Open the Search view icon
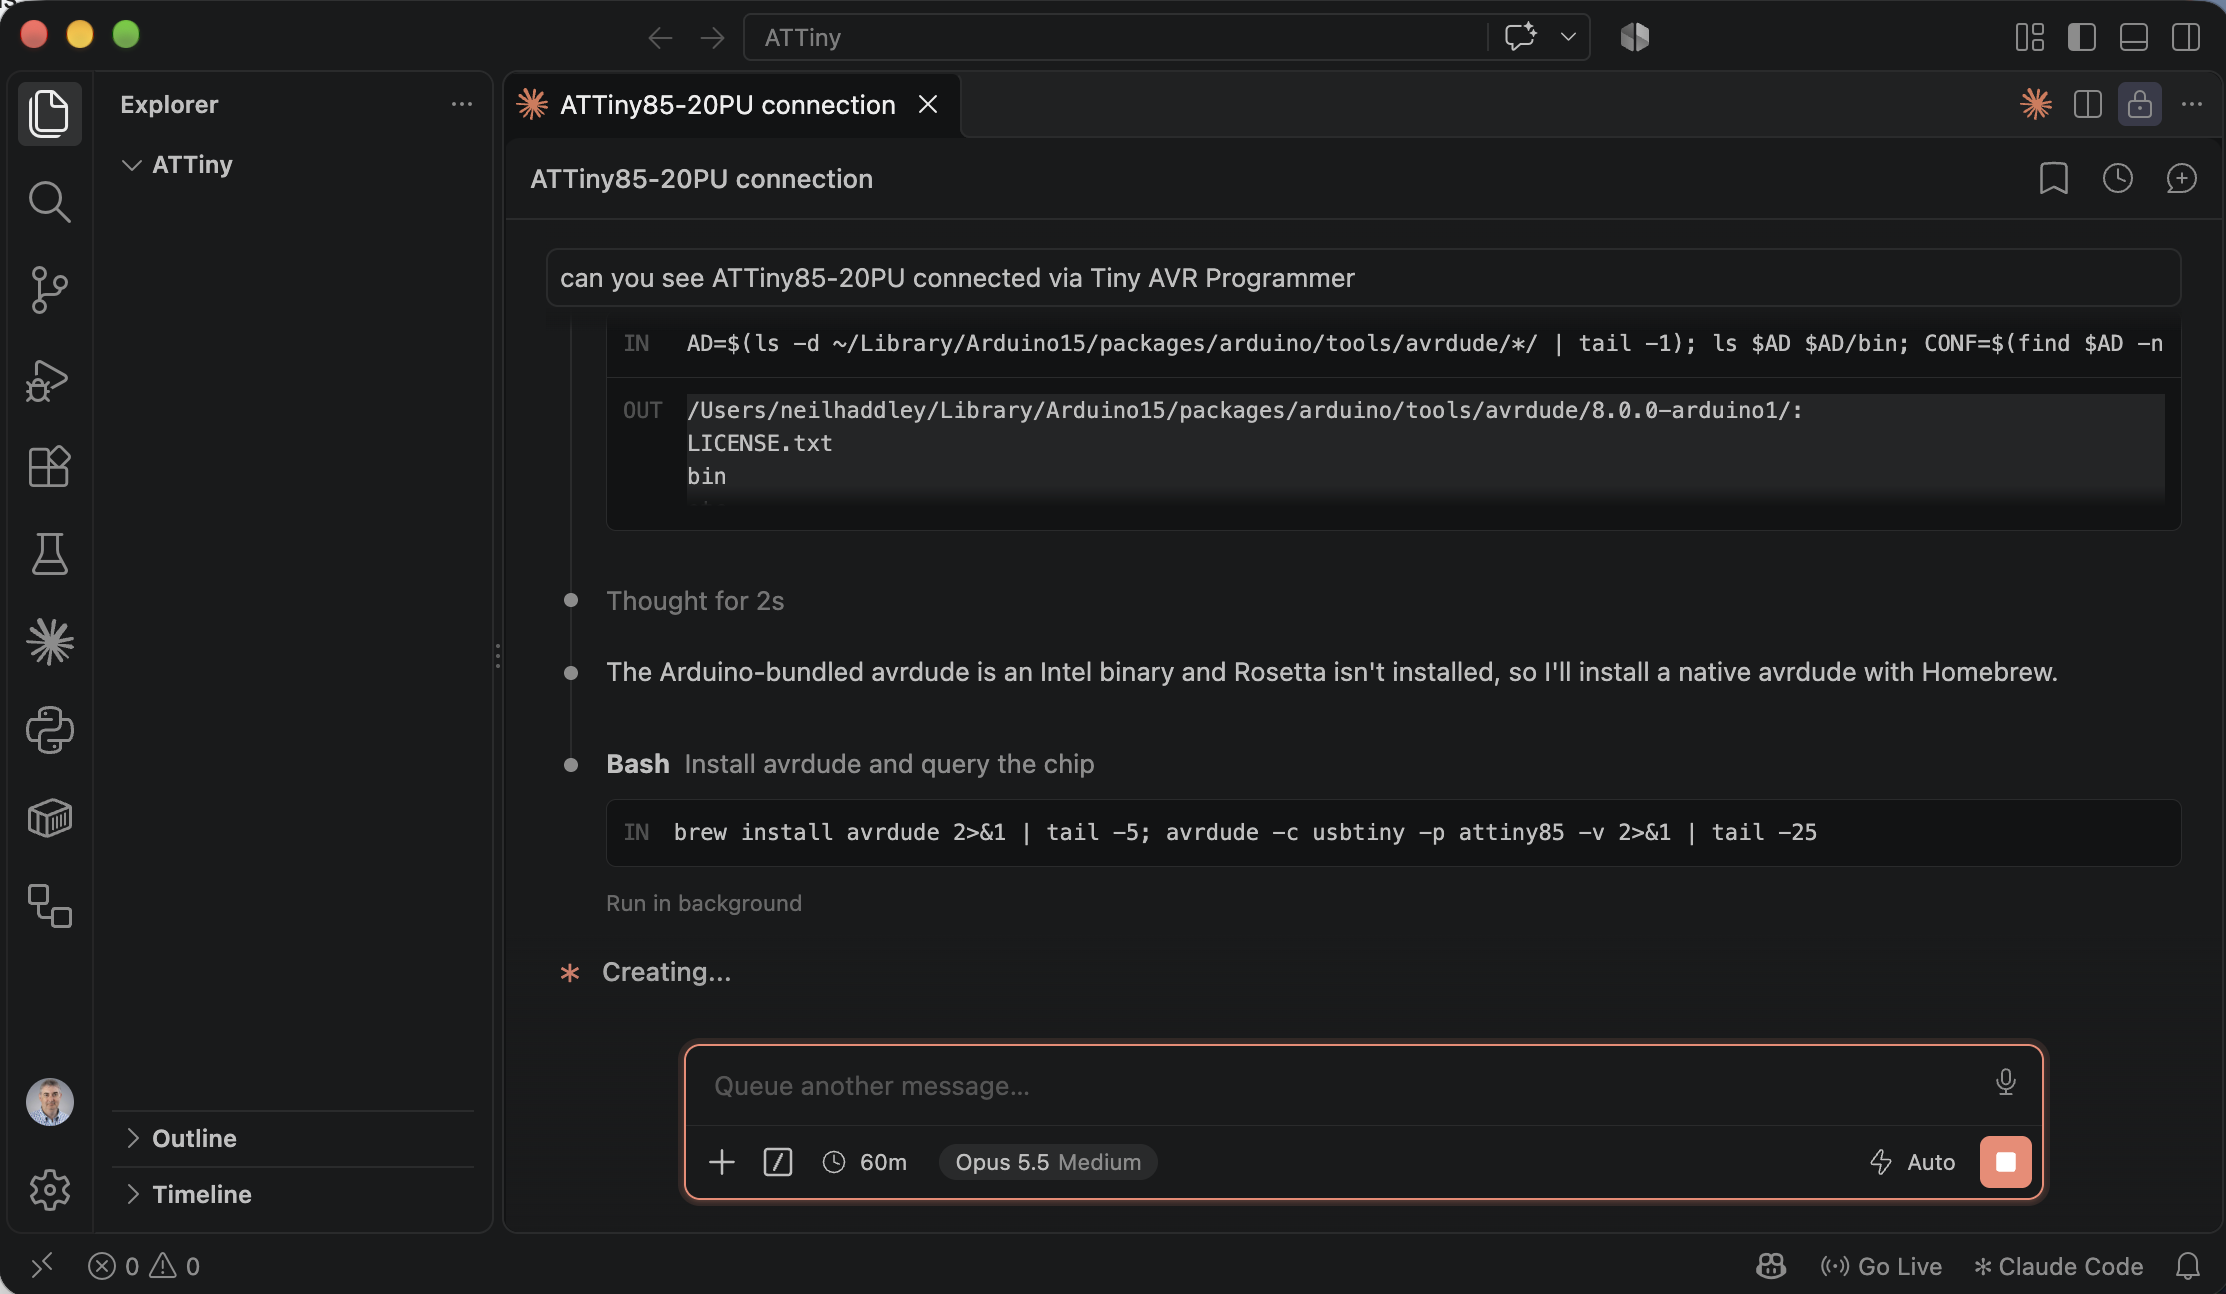The image size is (2226, 1294). [49, 202]
